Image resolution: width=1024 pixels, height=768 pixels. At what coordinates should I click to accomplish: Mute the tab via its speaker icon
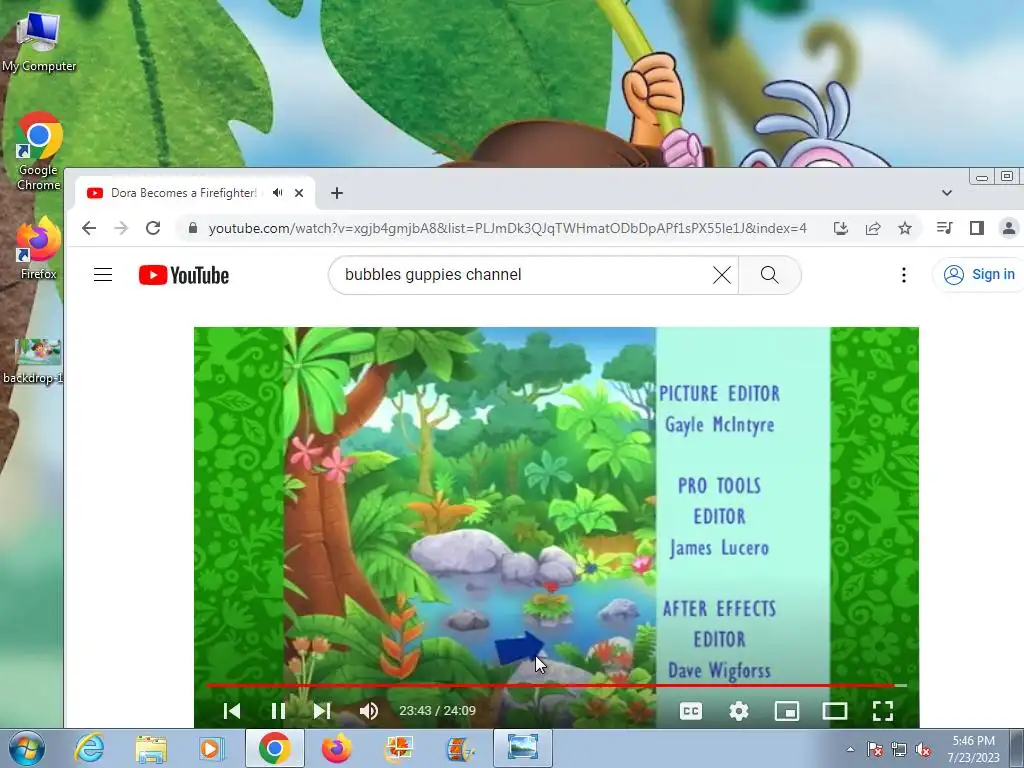pyautogui.click(x=278, y=193)
